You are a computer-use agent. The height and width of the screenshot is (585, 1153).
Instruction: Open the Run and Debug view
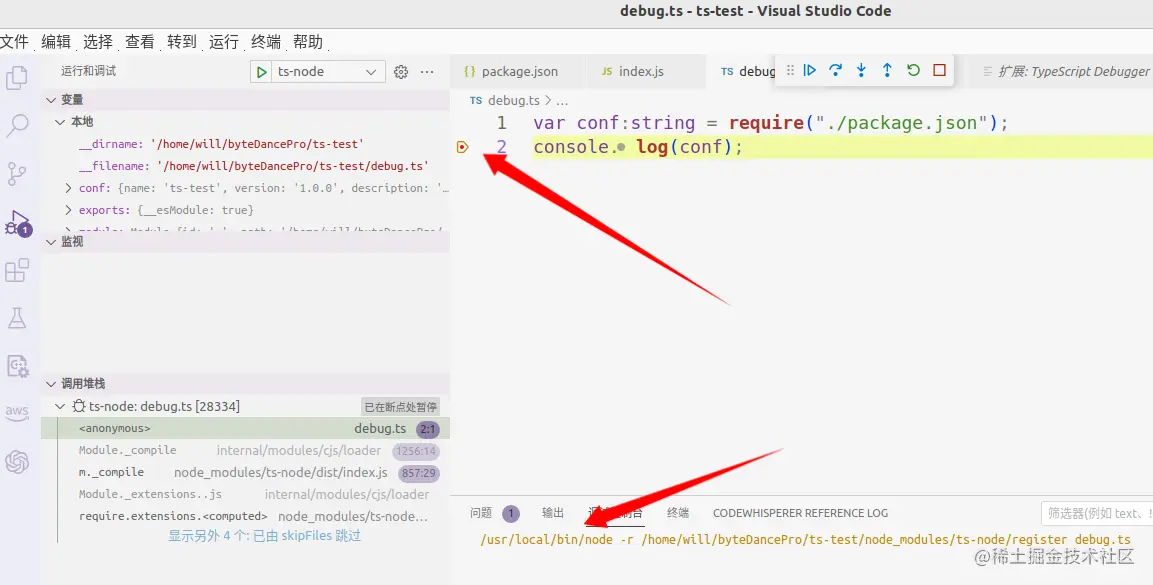pyautogui.click(x=17, y=222)
